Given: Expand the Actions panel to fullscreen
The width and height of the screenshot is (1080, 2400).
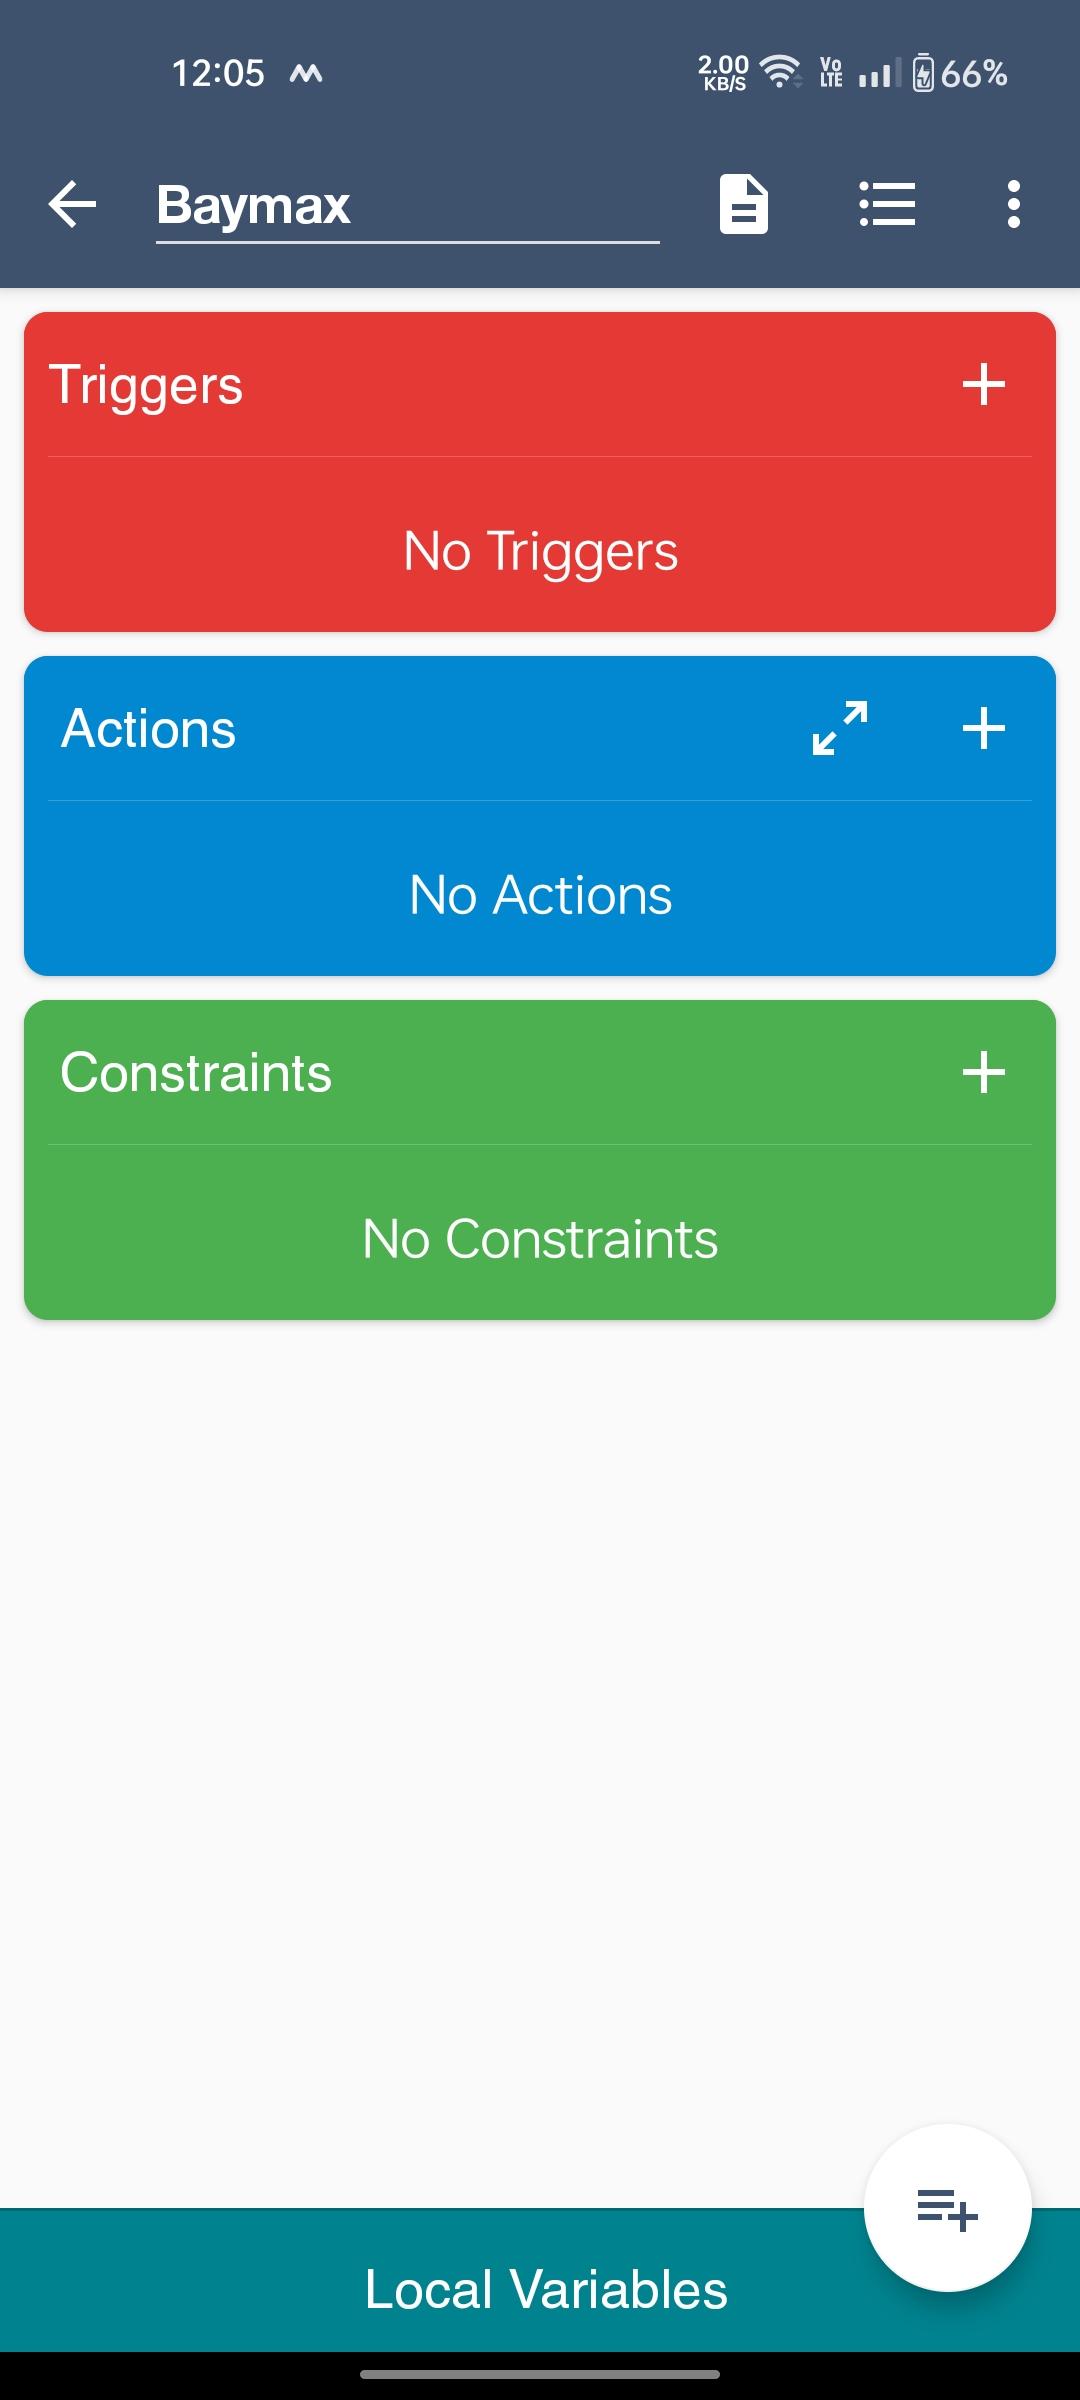Looking at the screenshot, I should [x=840, y=728].
